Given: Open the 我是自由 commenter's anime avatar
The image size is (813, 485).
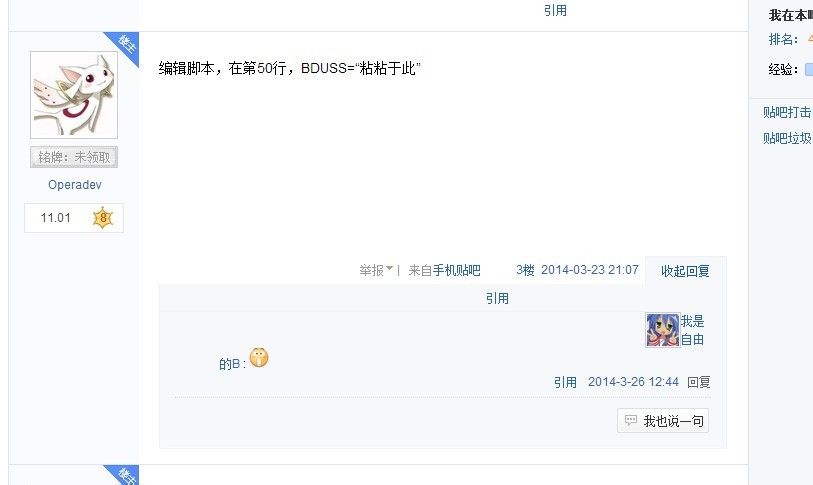Looking at the screenshot, I should pyautogui.click(x=662, y=330).
